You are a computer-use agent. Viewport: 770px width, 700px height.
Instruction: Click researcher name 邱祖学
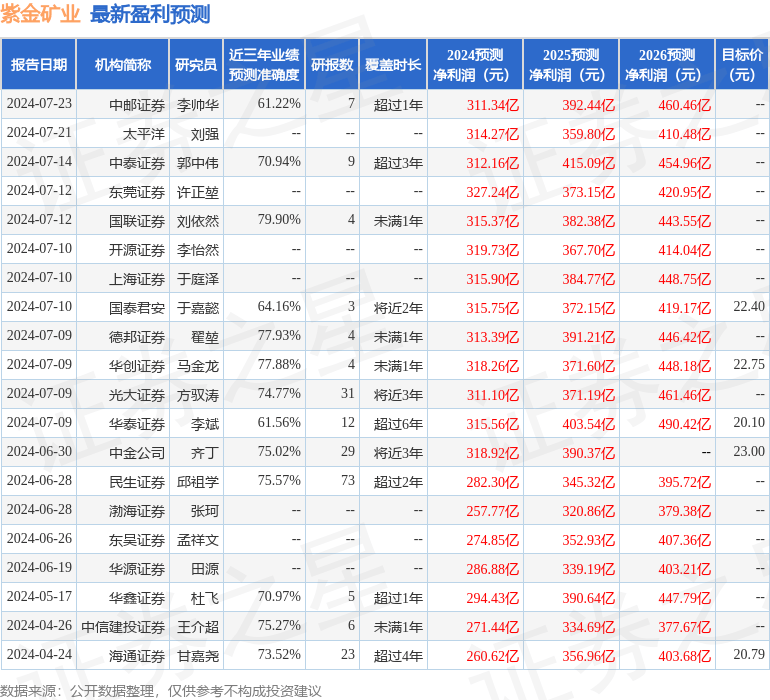(x=198, y=481)
